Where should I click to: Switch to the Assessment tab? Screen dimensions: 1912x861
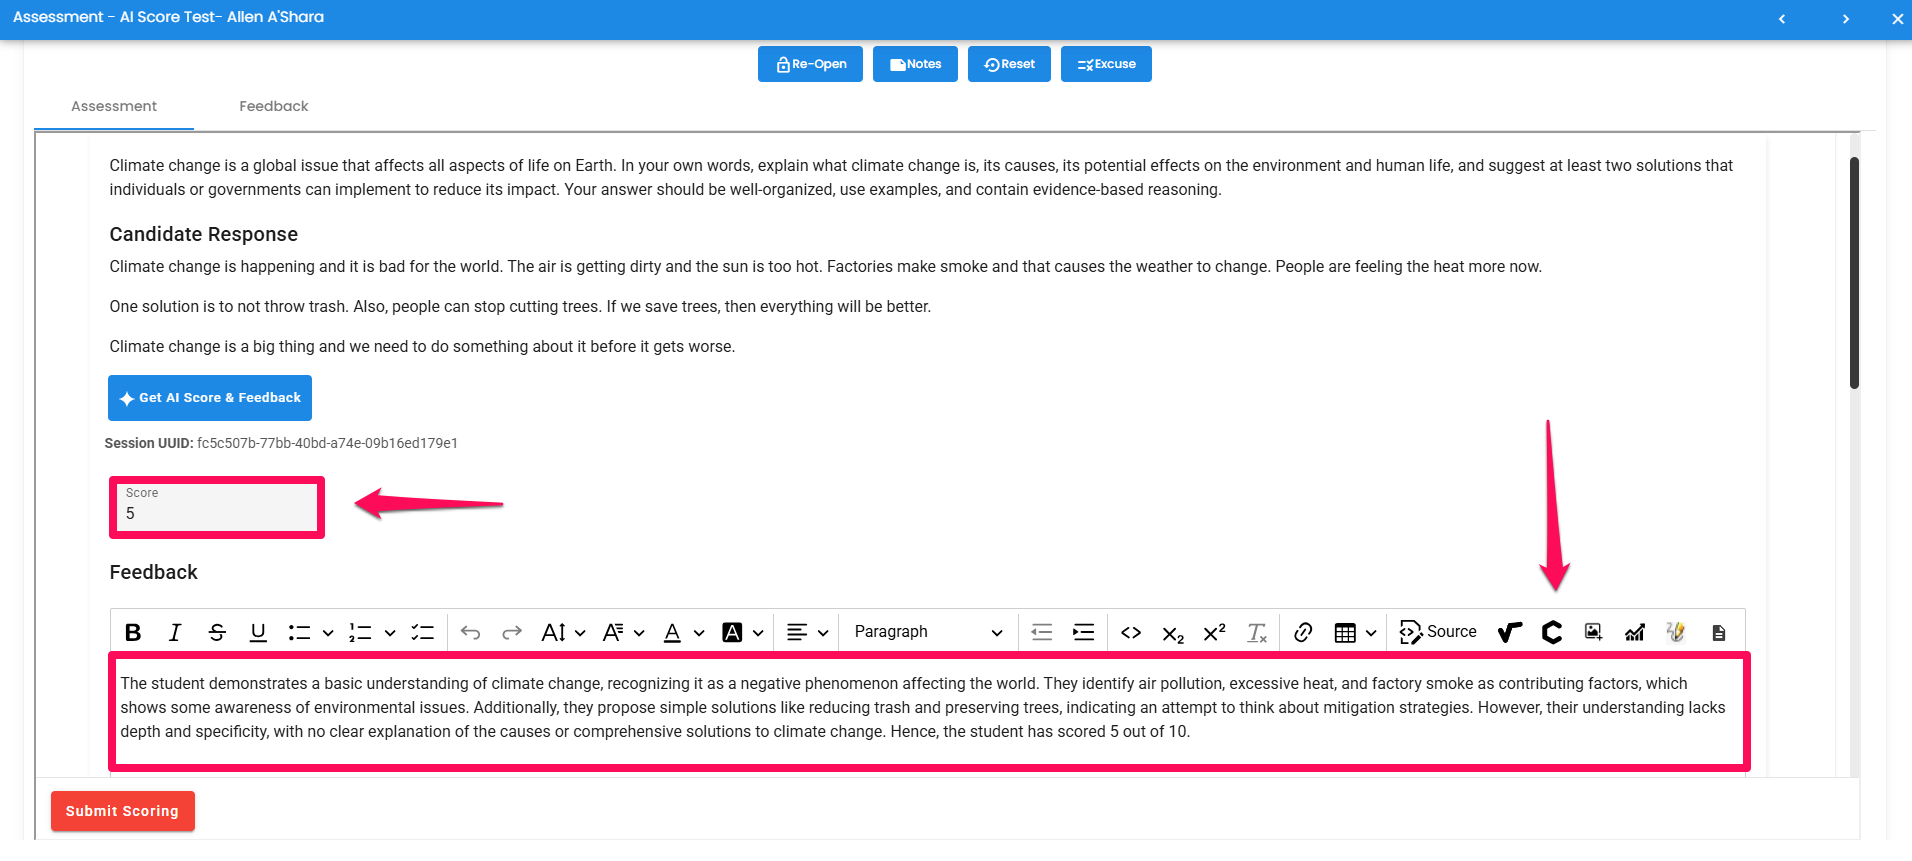[114, 106]
